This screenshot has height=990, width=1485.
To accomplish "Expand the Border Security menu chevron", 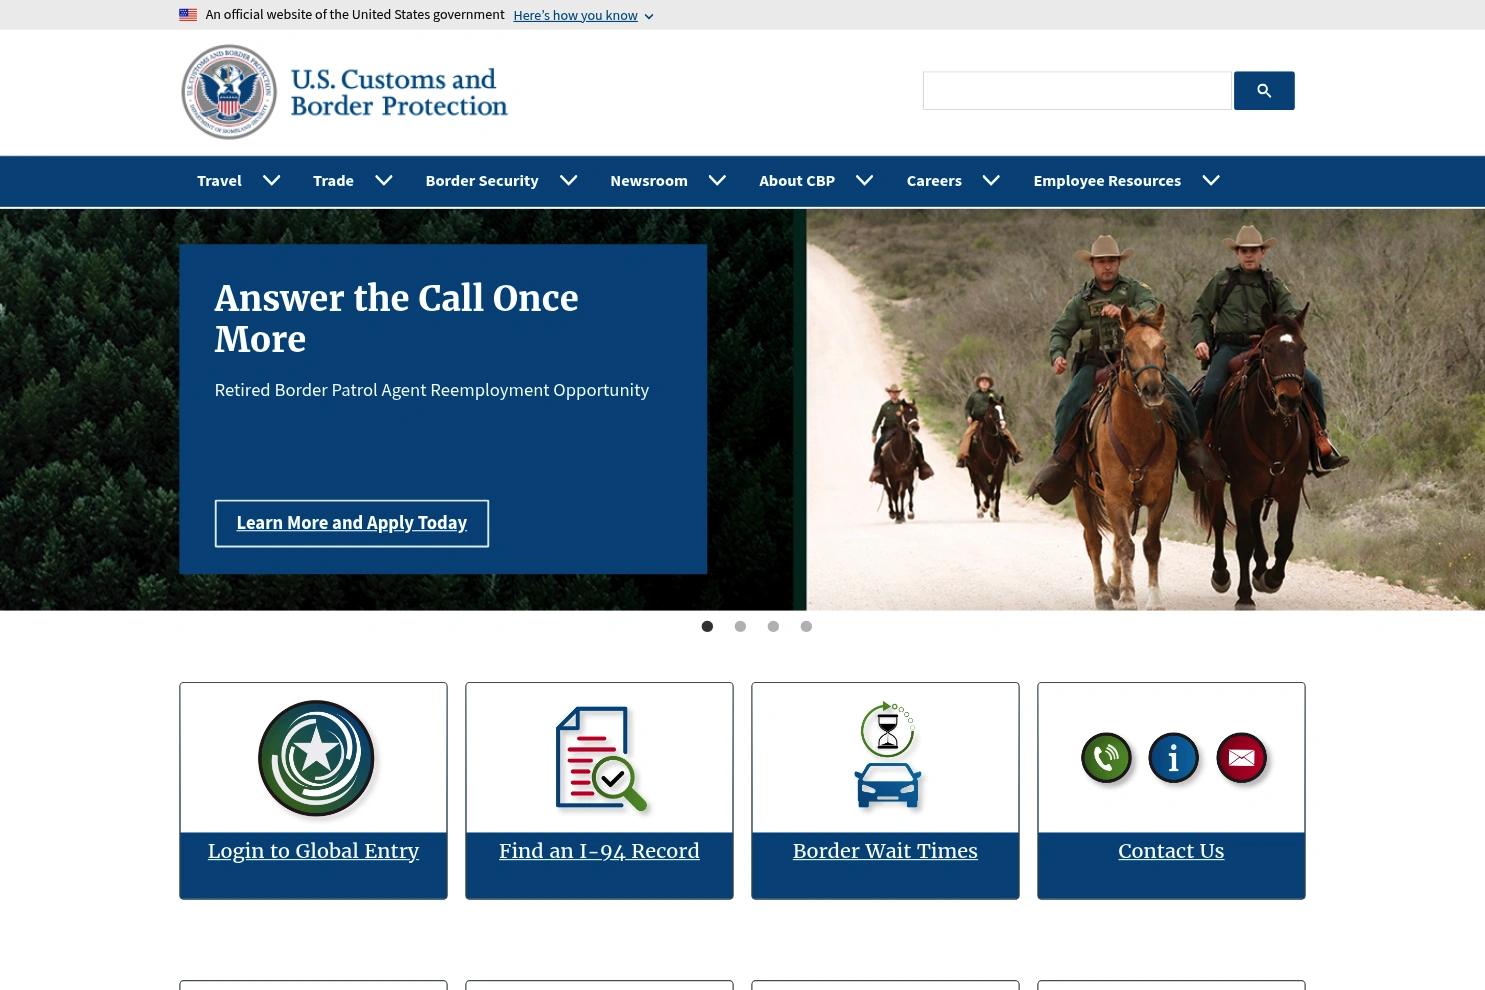I will coord(569,181).
